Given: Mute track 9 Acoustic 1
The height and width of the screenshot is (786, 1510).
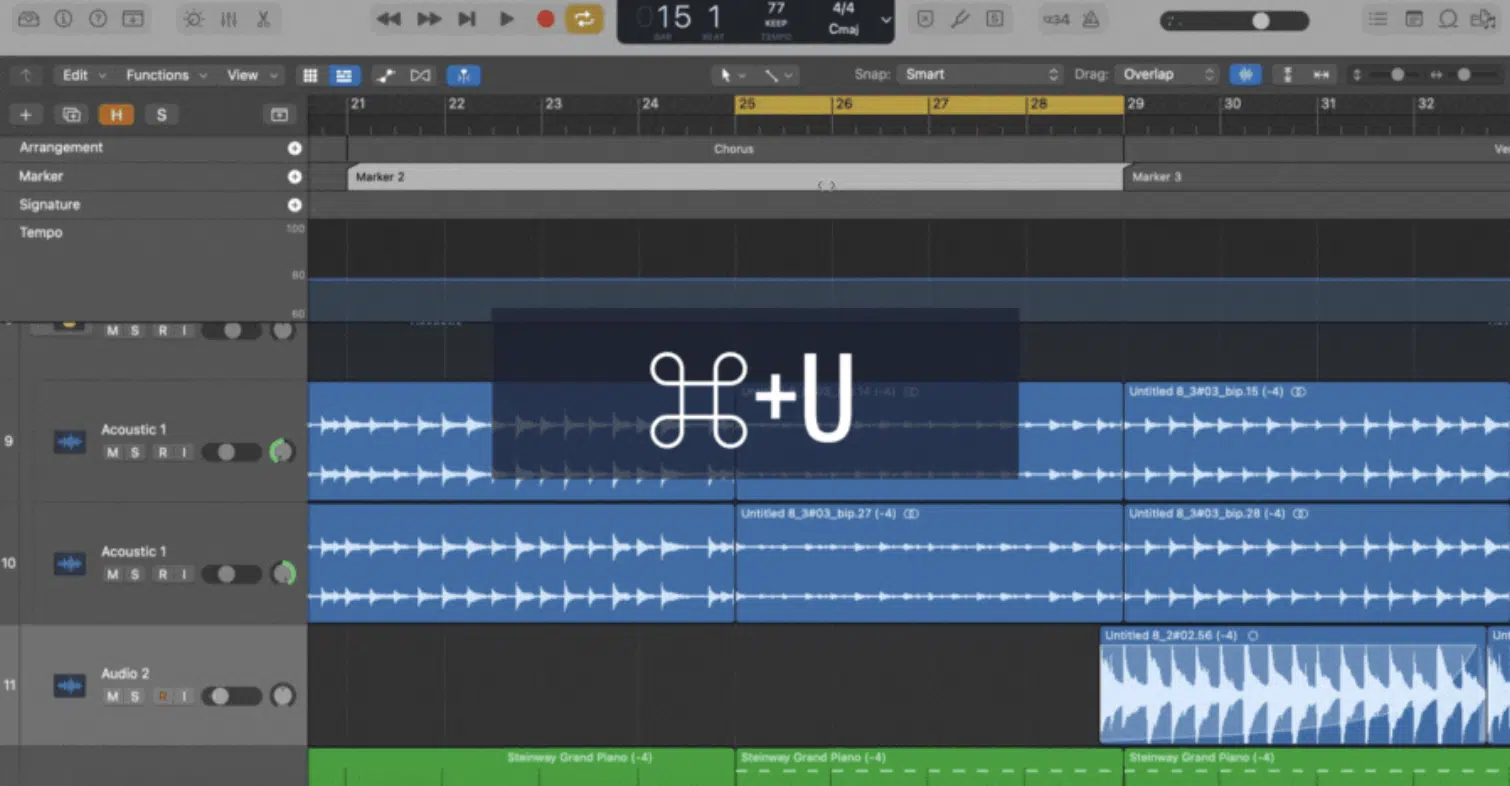Looking at the screenshot, I should click(113, 453).
